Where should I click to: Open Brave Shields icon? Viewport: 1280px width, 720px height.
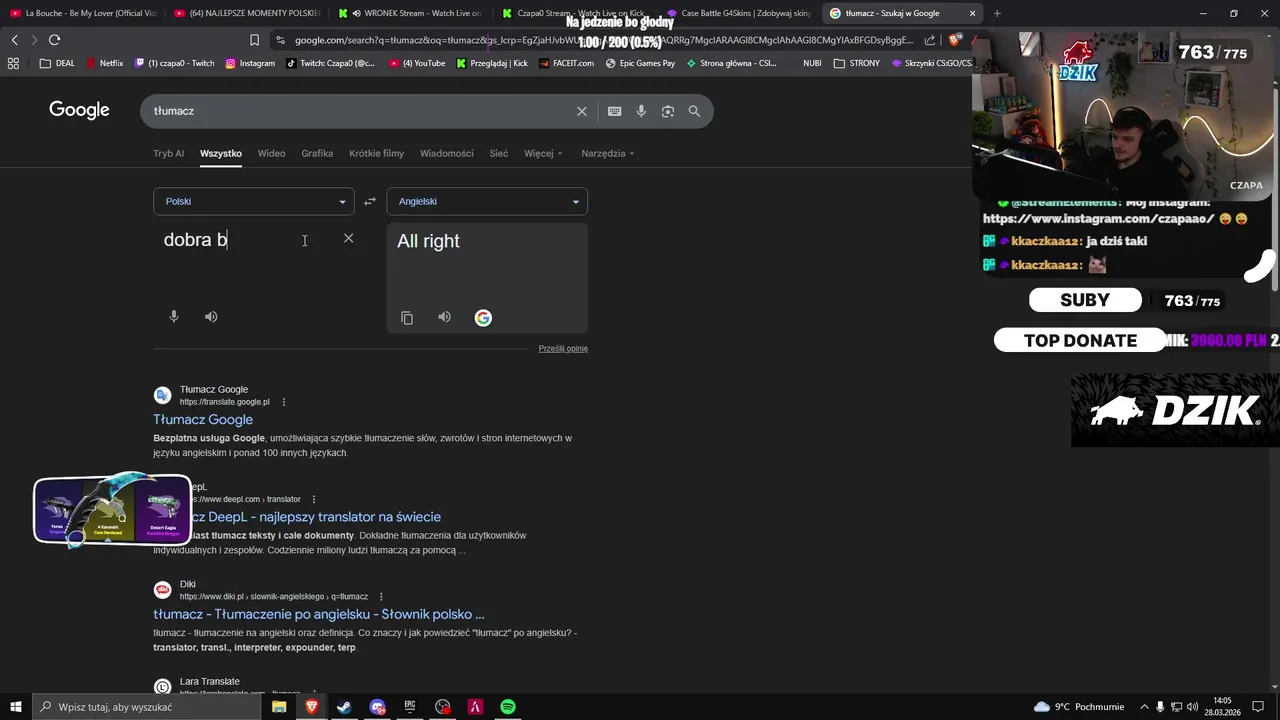pos(955,40)
